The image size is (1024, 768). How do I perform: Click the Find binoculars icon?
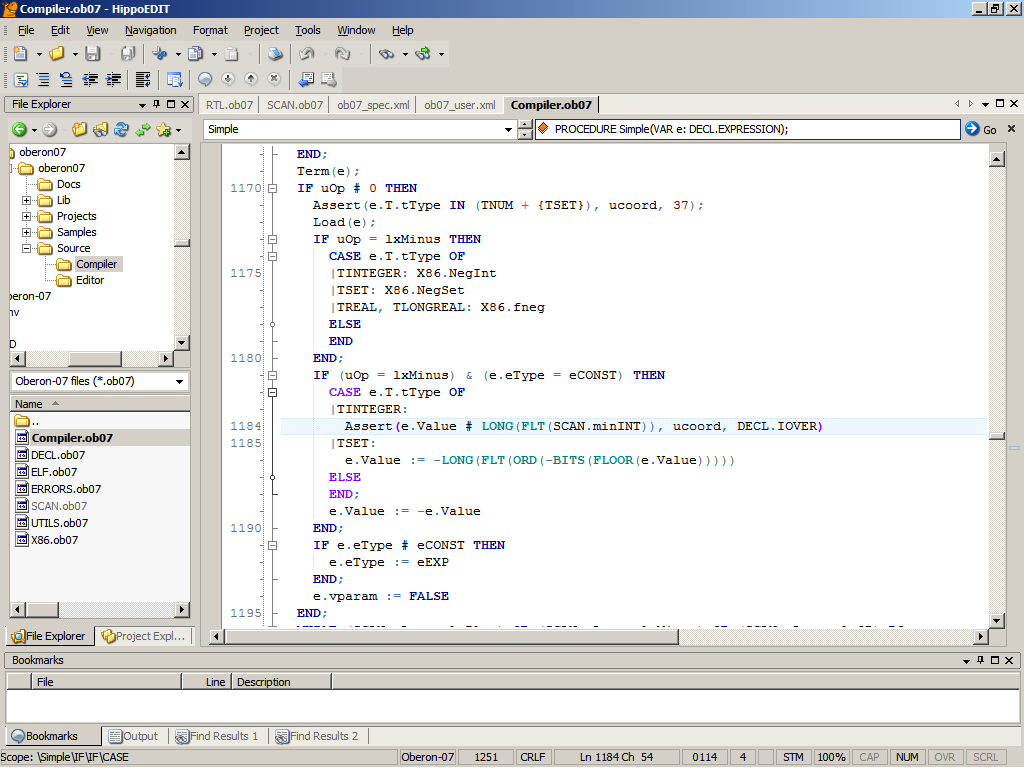[x=386, y=54]
